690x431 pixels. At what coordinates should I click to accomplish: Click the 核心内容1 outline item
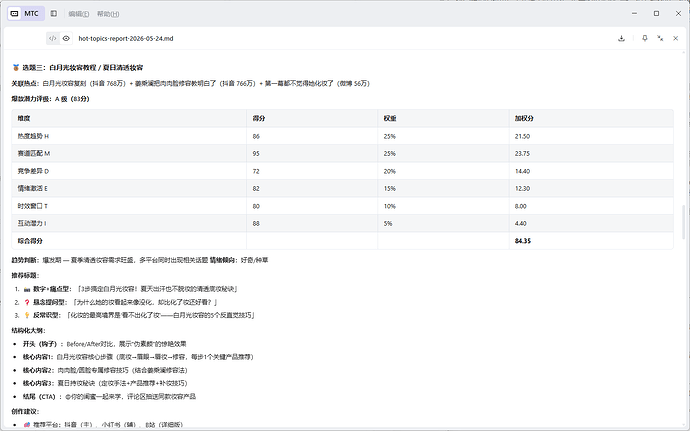click(138, 357)
